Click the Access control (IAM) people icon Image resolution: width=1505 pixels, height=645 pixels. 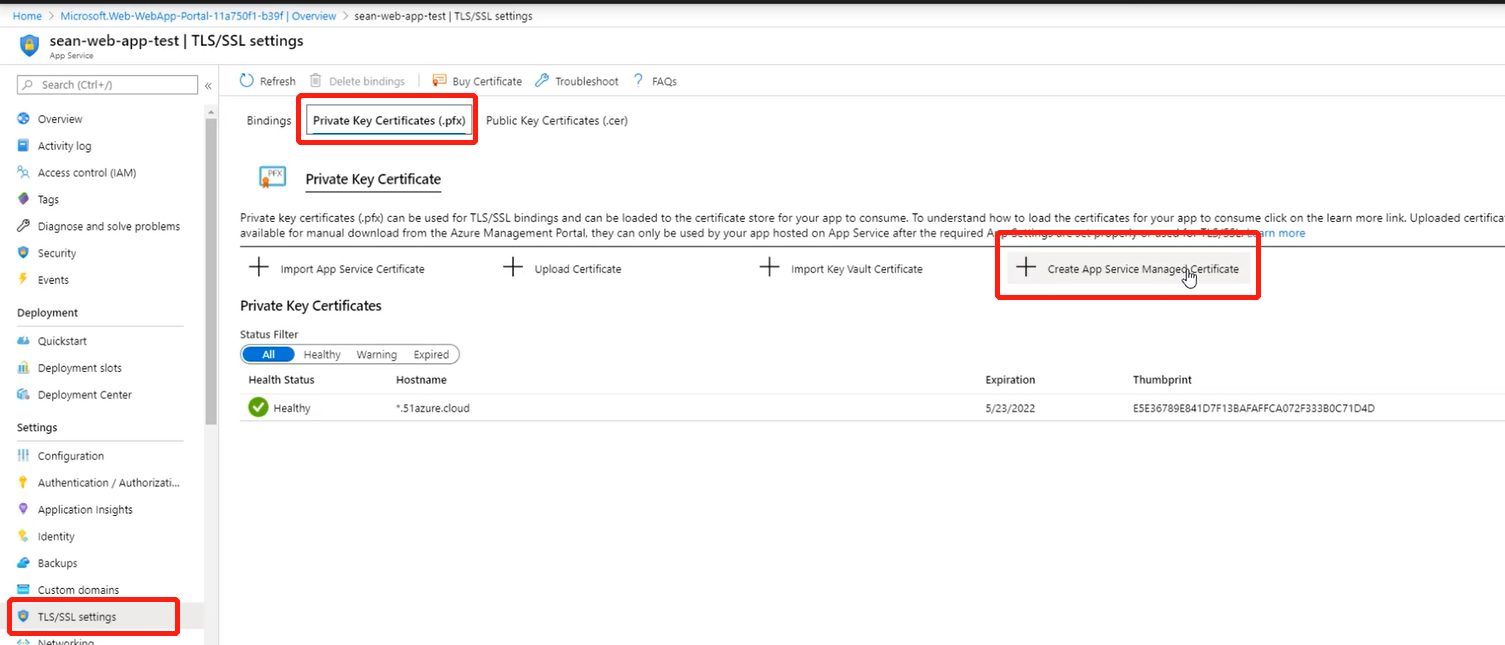(x=24, y=173)
